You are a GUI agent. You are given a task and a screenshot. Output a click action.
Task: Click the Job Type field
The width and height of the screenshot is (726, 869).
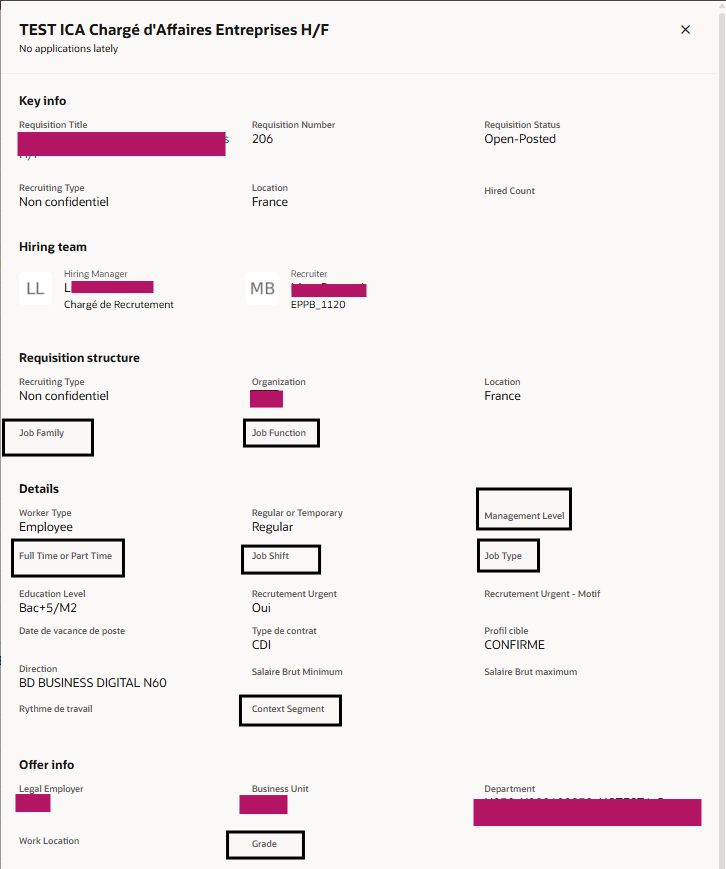[507, 555]
